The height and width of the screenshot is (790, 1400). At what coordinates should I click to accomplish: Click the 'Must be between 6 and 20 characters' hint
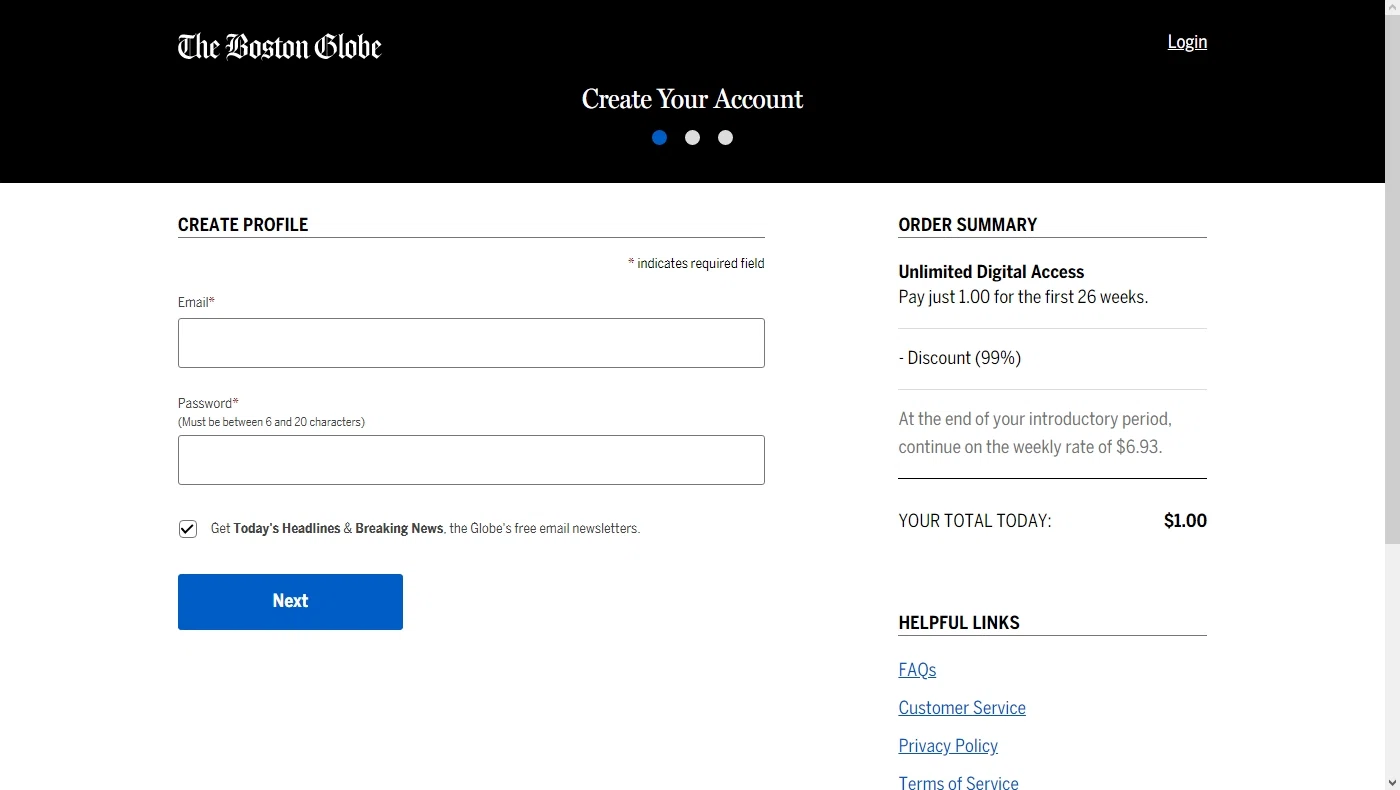pyautogui.click(x=271, y=422)
